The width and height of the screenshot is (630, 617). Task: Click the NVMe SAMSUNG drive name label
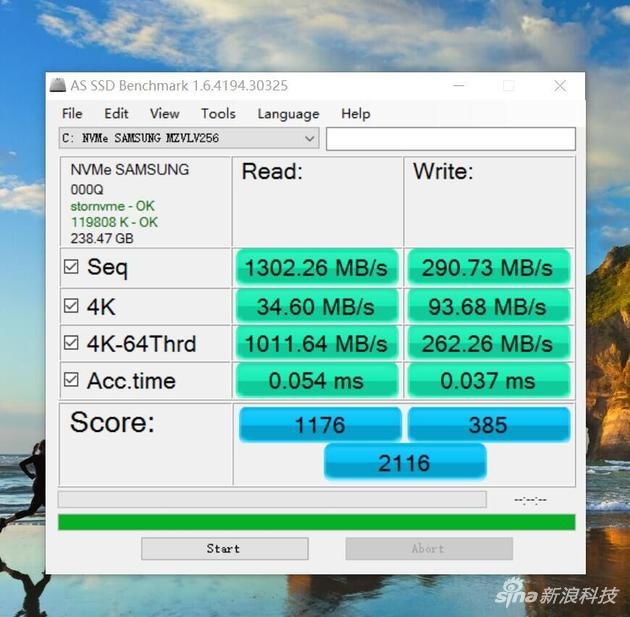point(129,170)
